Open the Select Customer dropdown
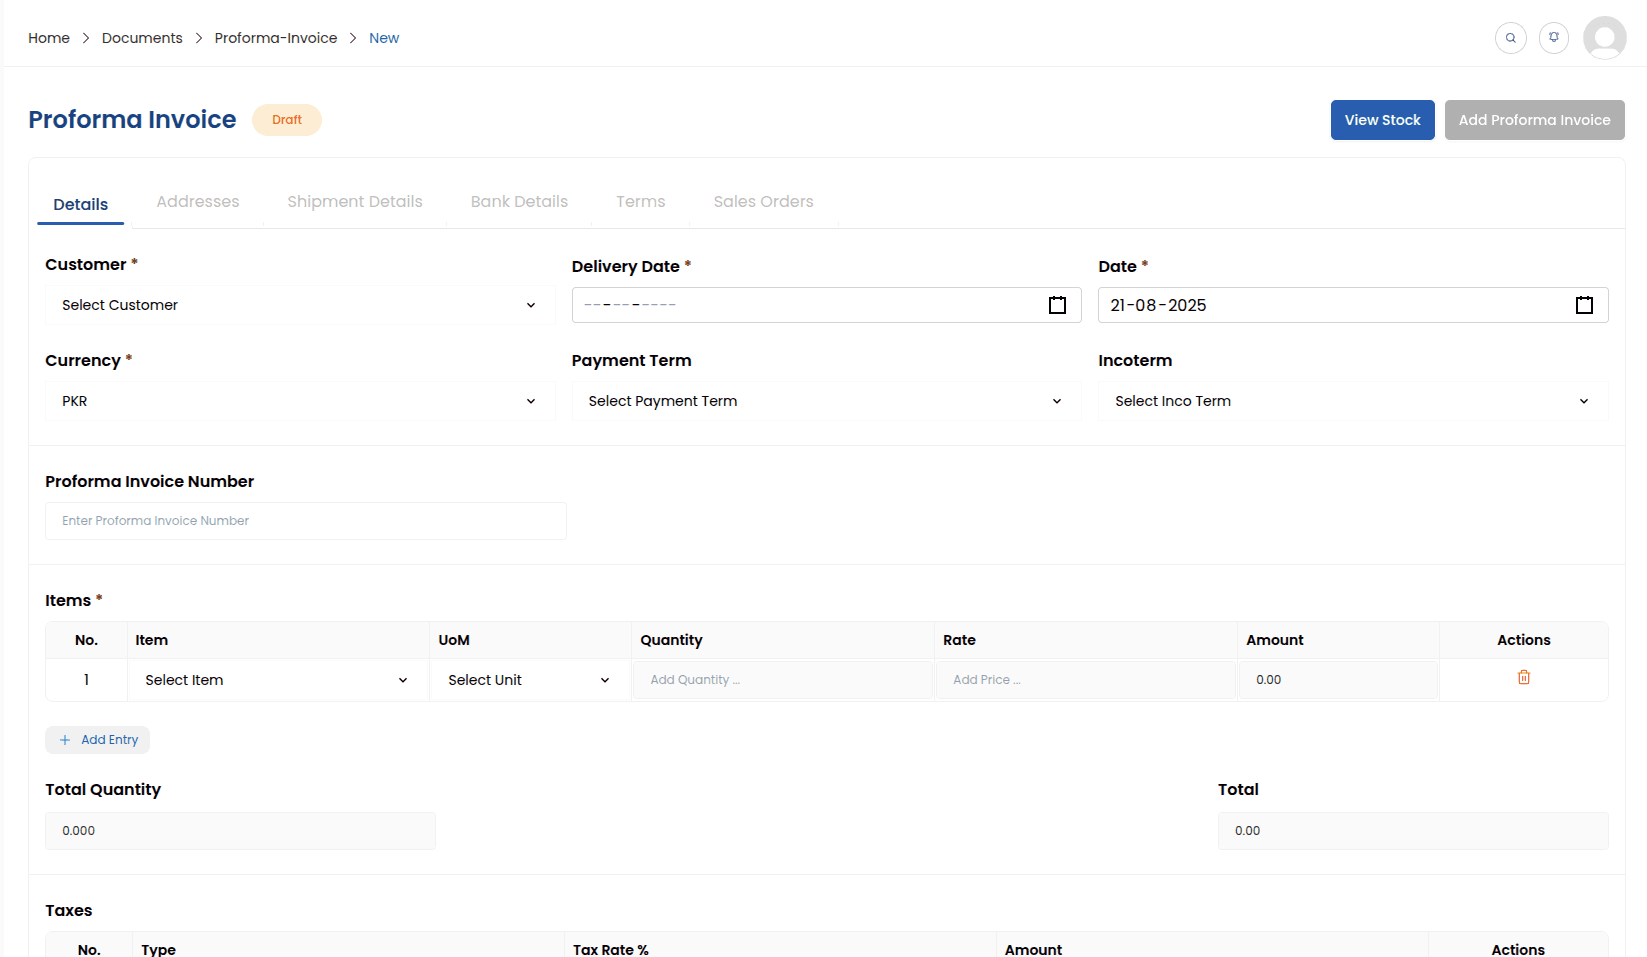1647x957 pixels. (299, 305)
